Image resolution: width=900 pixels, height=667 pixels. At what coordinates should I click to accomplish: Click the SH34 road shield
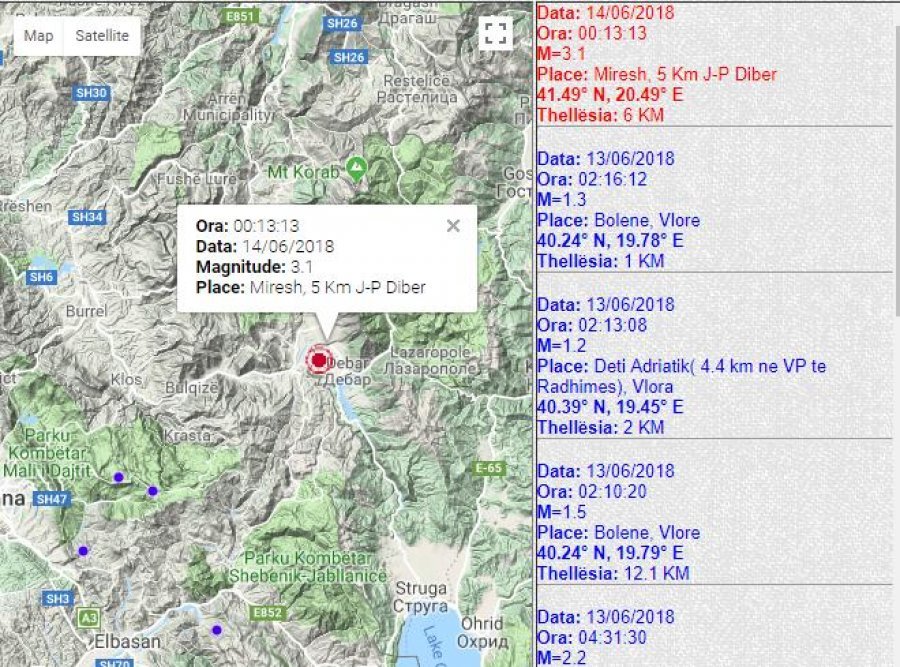pos(87,217)
